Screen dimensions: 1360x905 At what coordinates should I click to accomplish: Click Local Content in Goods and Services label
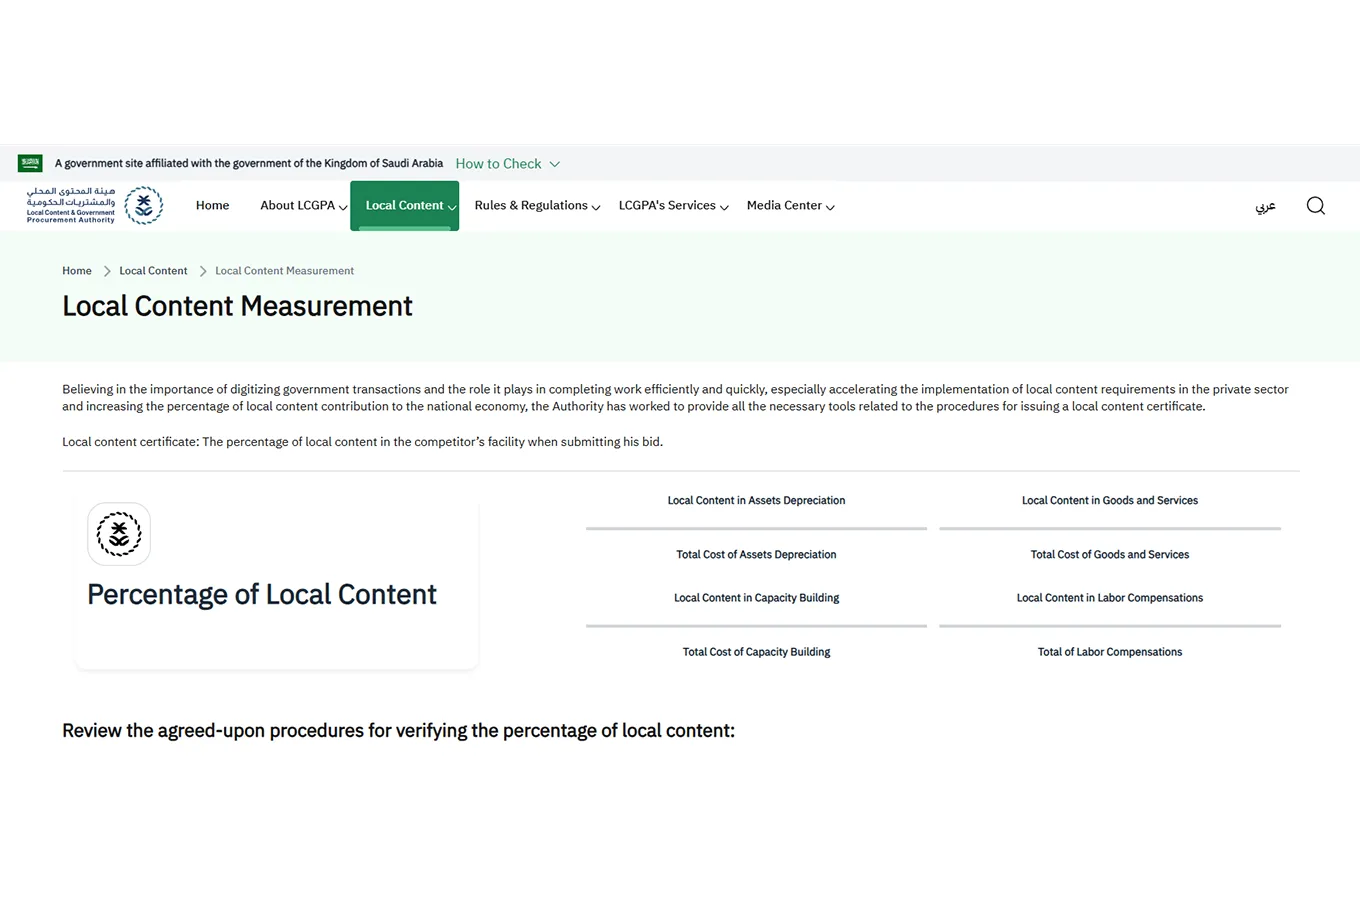click(1109, 501)
